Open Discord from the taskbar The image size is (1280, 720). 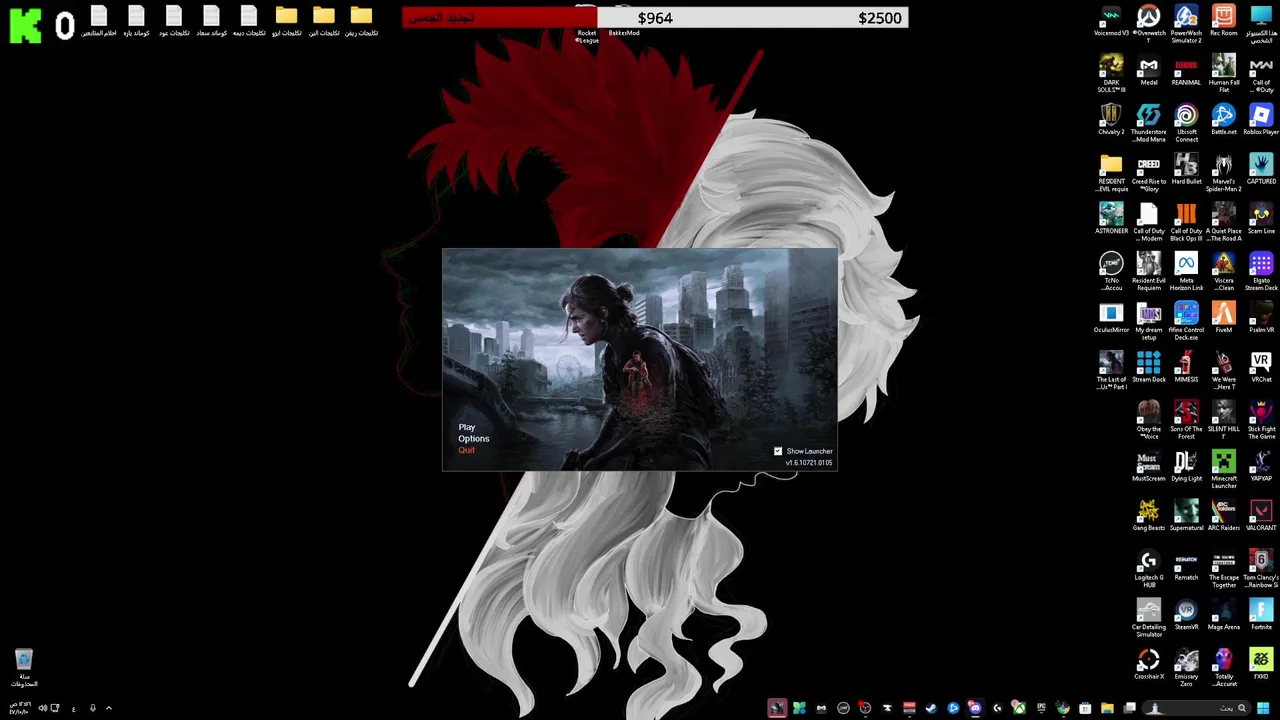(x=975, y=708)
